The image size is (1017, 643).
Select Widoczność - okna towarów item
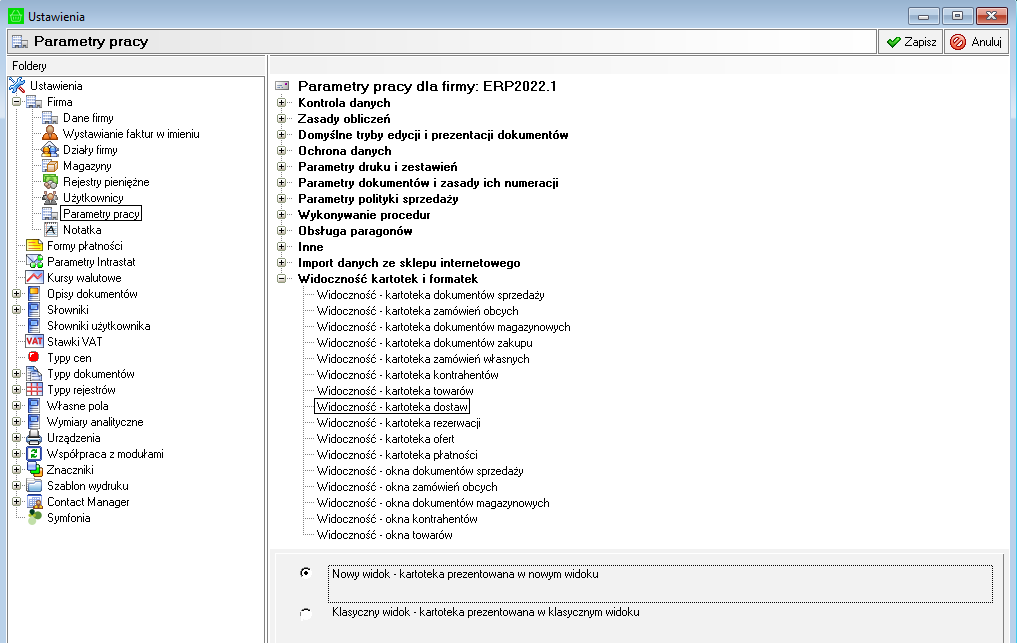point(384,535)
